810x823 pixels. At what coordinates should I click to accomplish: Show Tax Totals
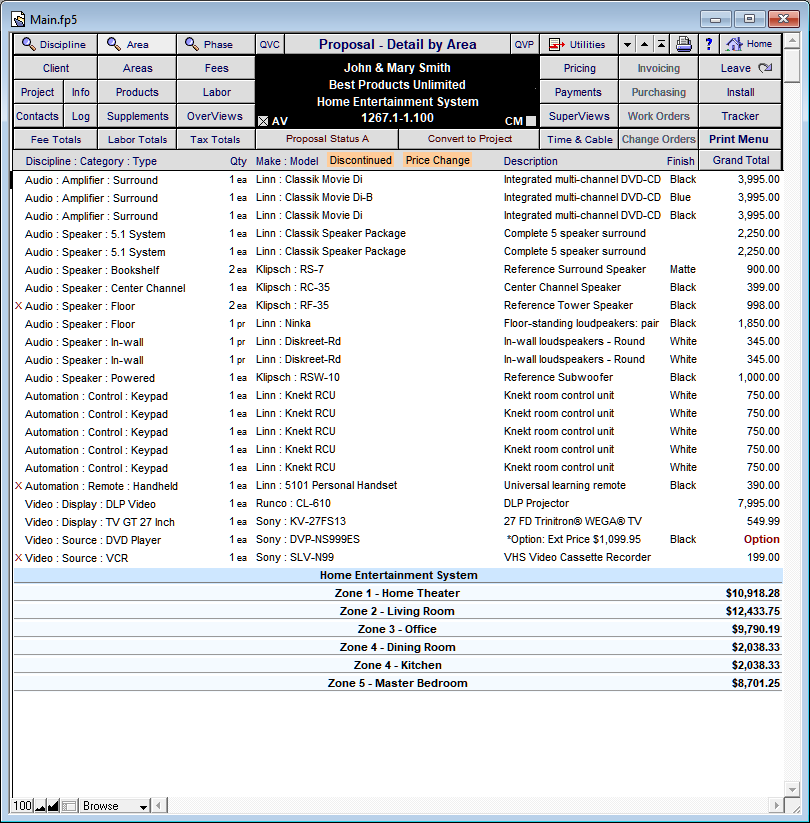215,139
